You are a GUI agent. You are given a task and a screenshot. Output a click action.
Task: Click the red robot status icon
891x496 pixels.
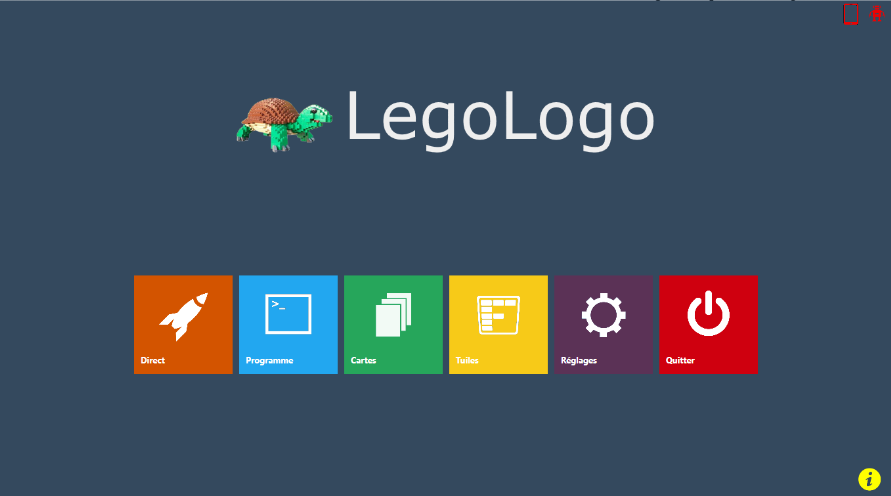877,13
